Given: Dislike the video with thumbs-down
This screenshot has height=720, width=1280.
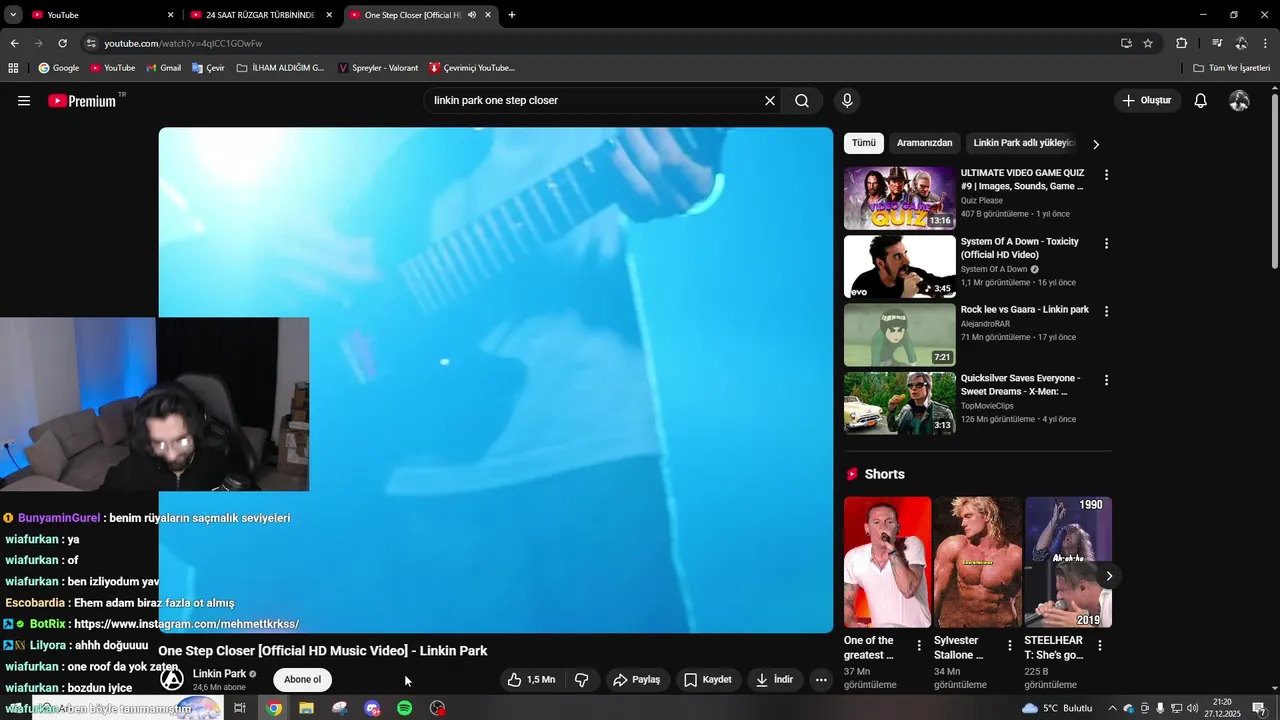Looking at the screenshot, I should coord(581,680).
